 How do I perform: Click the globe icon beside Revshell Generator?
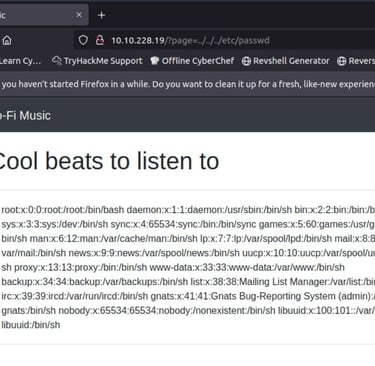coord(246,61)
